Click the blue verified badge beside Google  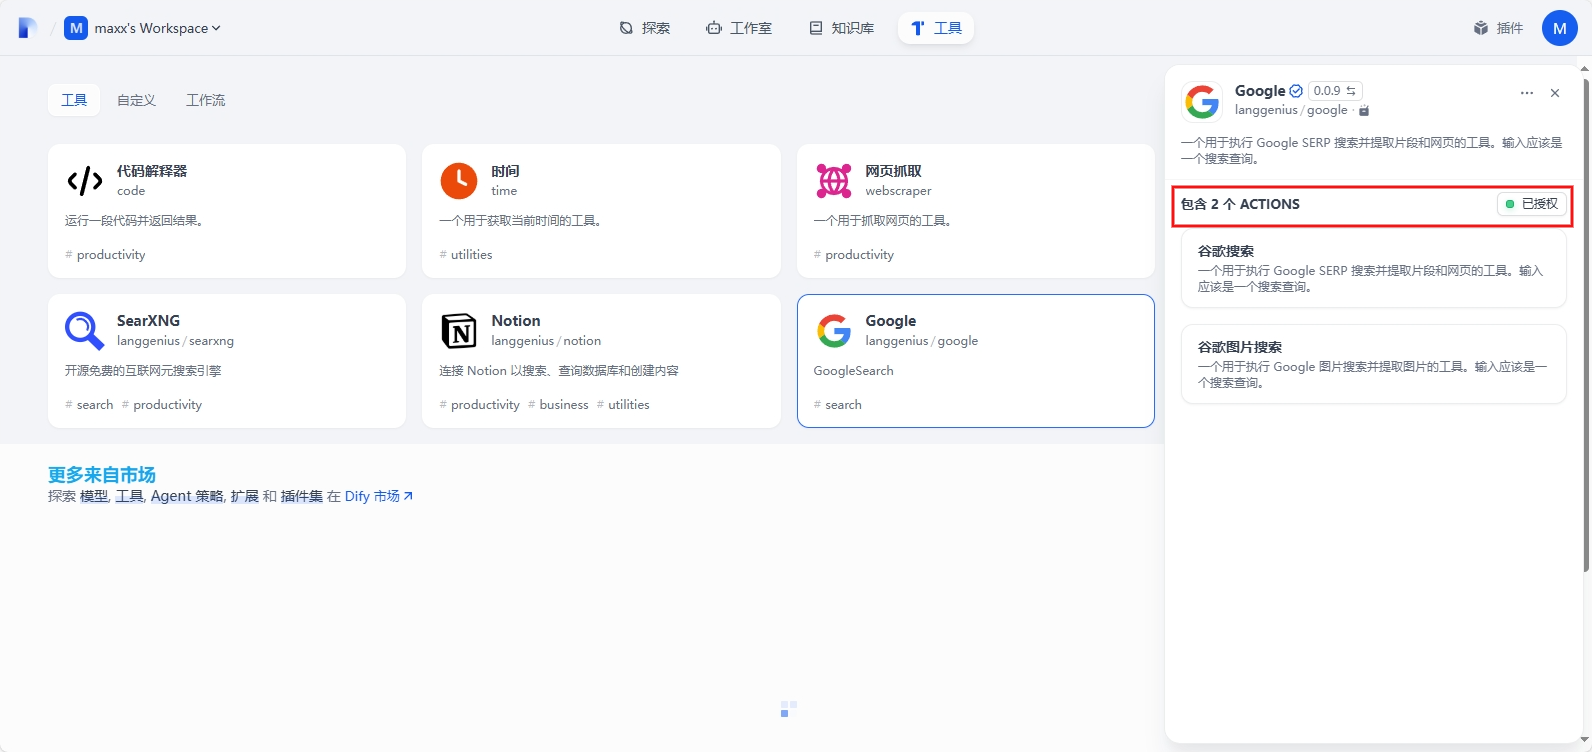[x=1296, y=91]
